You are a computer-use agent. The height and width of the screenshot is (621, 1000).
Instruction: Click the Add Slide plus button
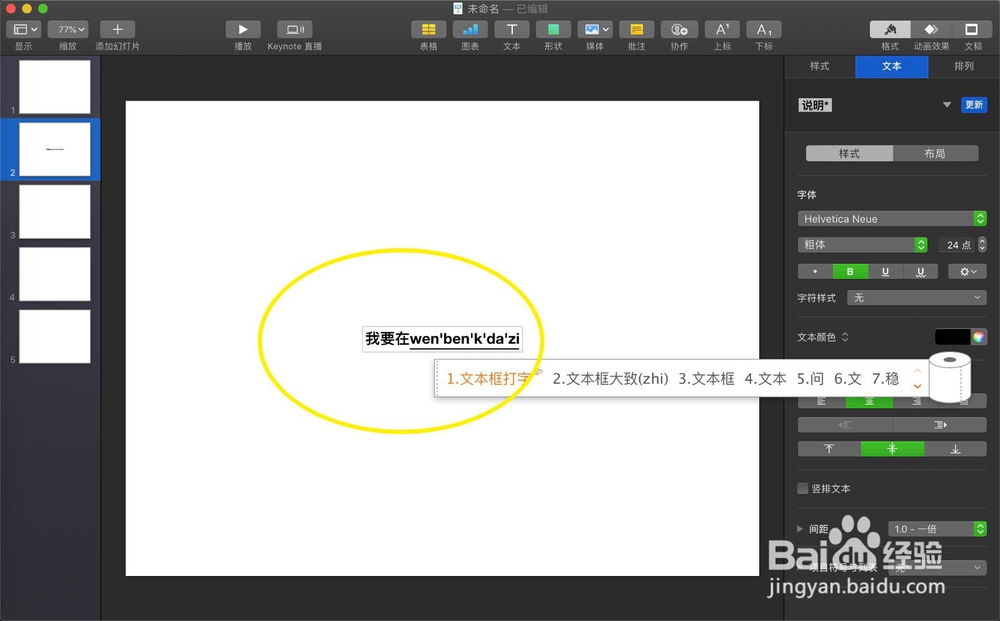[x=117, y=29]
